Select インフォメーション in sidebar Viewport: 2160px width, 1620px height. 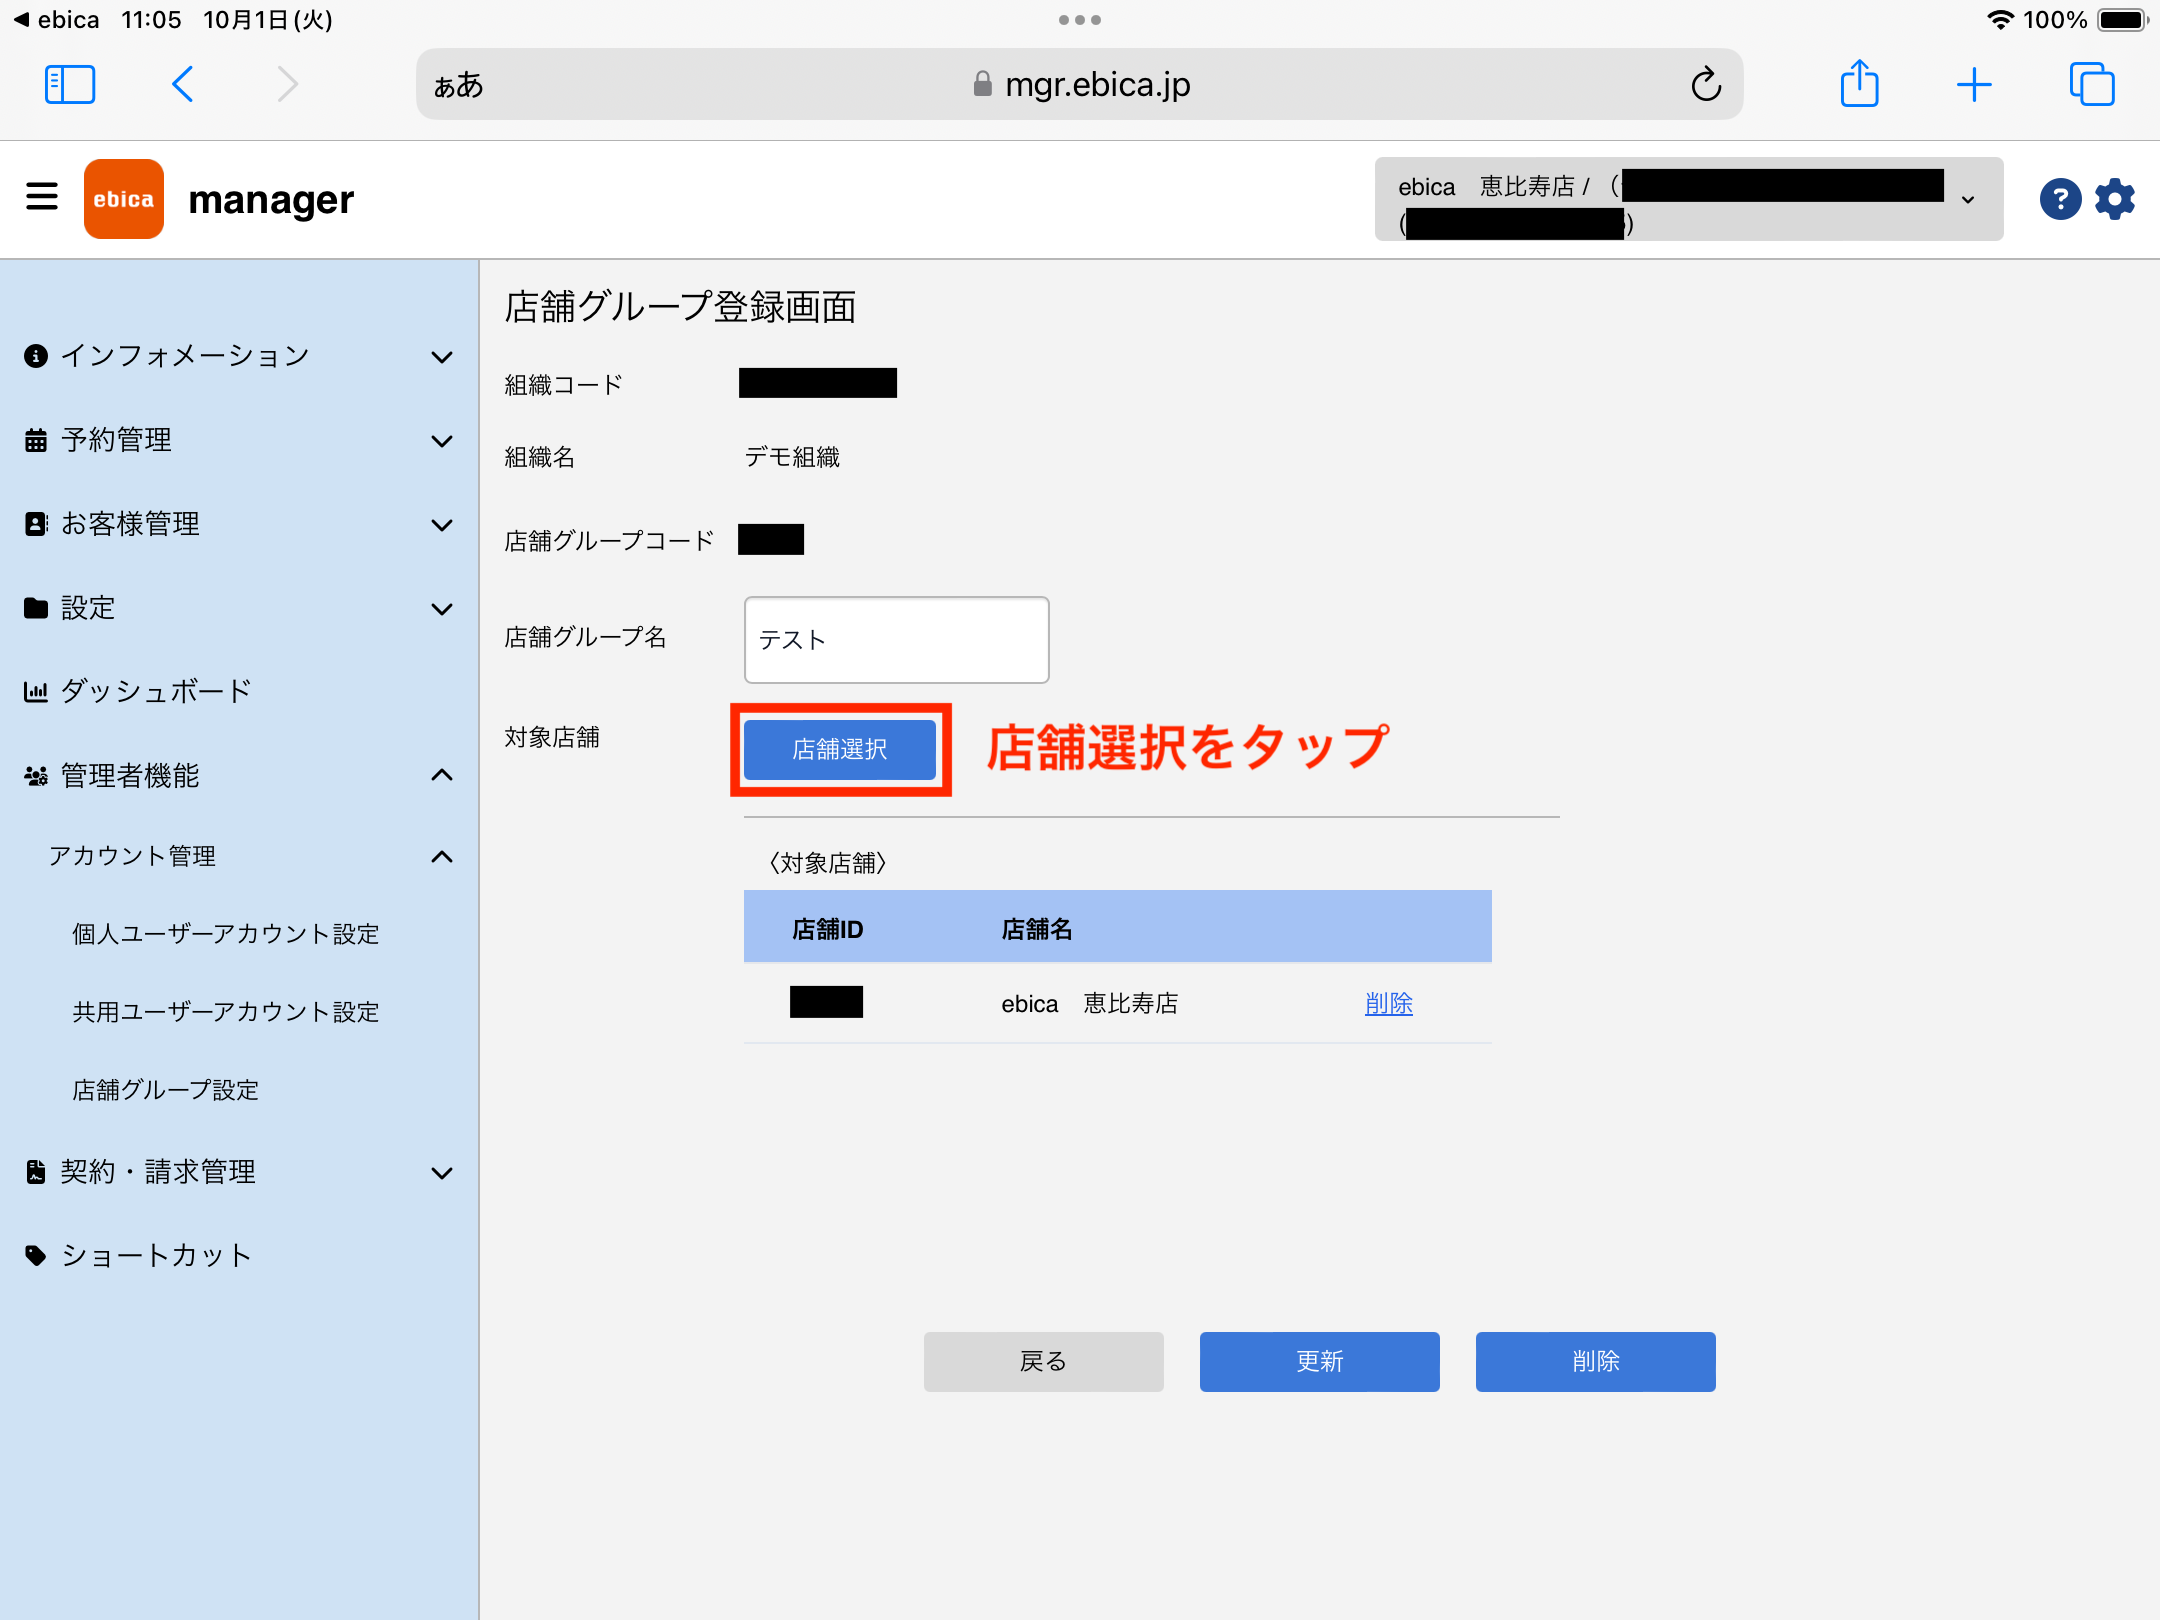tap(185, 356)
